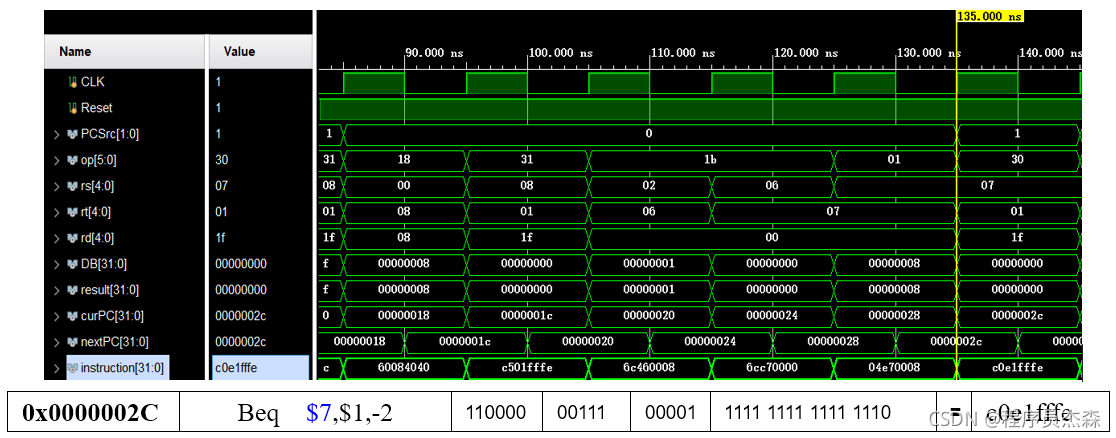Viewport: 1116px width, 438px height.
Task: Expand the rt[4:0] bus
Action: (x=56, y=212)
